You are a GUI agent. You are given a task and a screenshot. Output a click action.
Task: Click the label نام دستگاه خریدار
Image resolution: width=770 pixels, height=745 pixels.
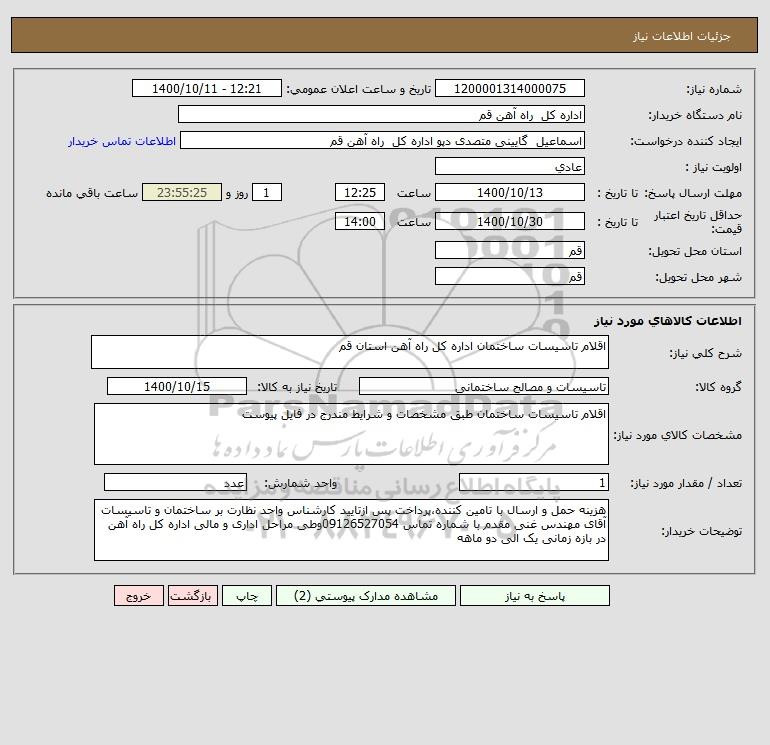pyautogui.click(x=695, y=115)
